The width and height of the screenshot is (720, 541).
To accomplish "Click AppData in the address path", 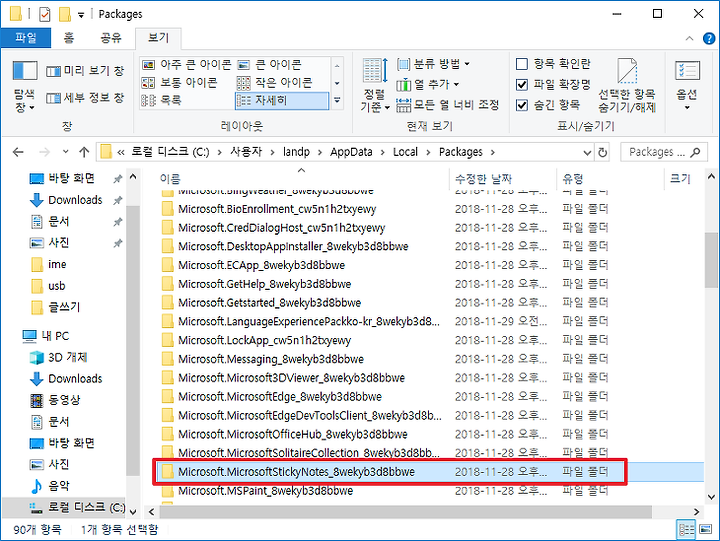I will (x=351, y=152).
